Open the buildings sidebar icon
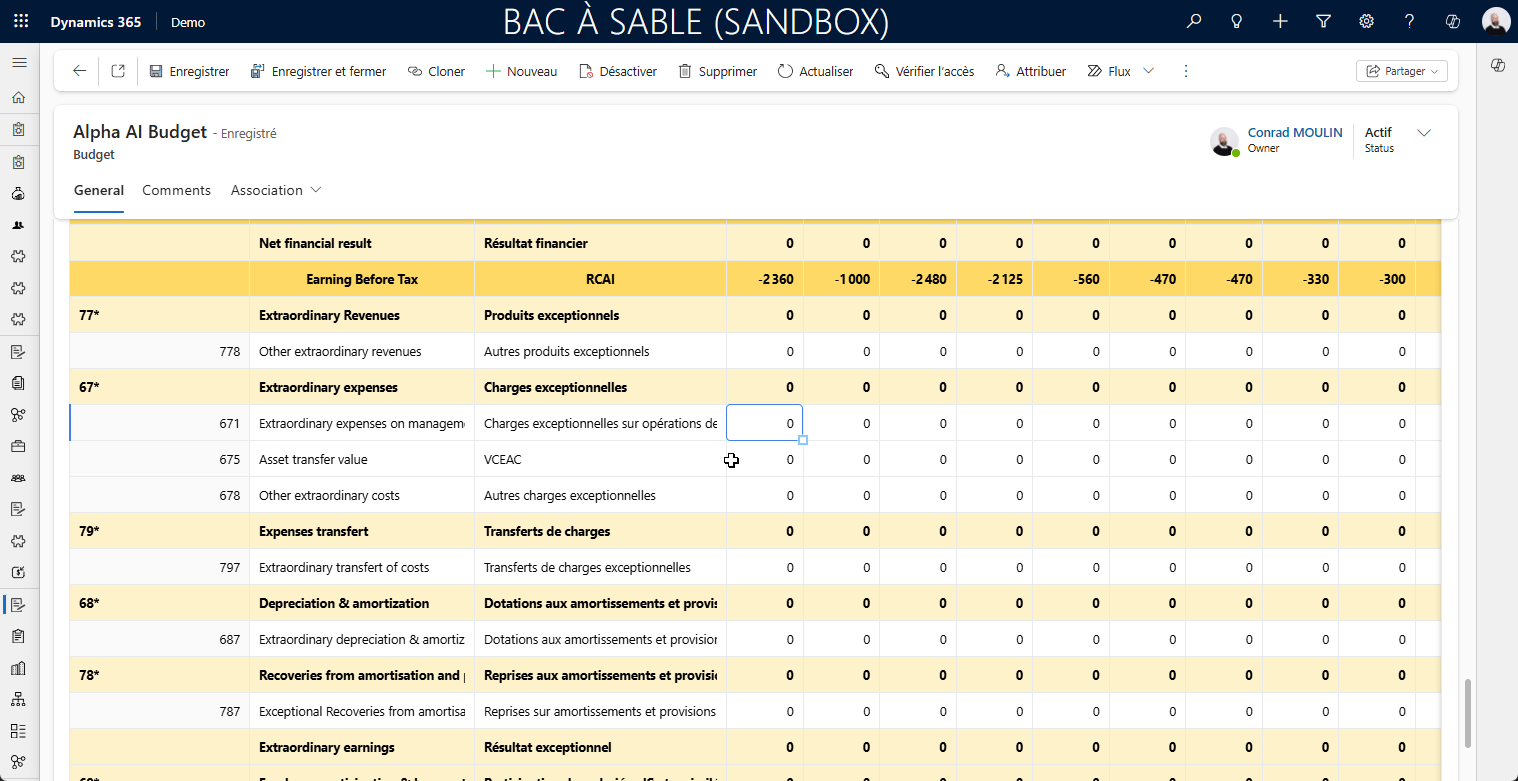Image resolution: width=1518 pixels, height=781 pixels. (18, 667)
